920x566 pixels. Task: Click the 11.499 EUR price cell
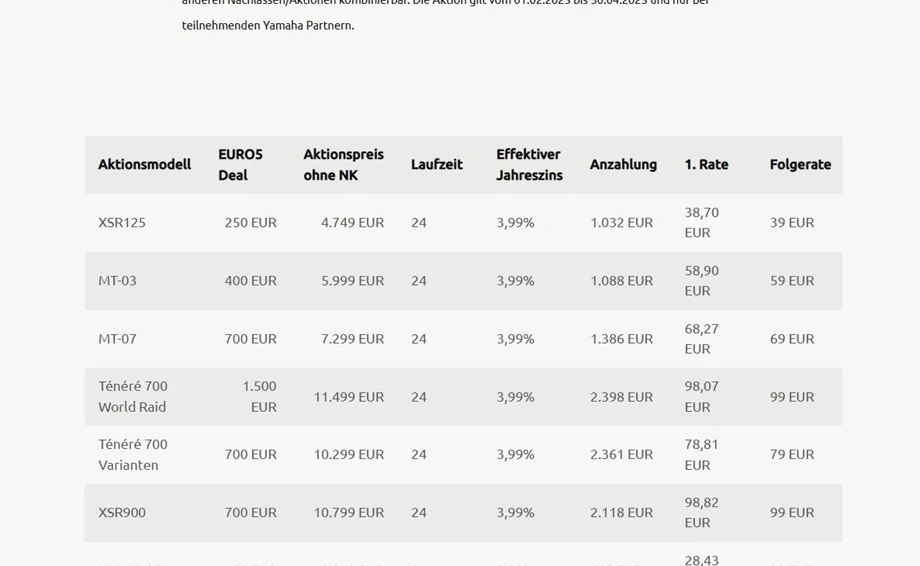pyautogui.click(x=348, y=396)
